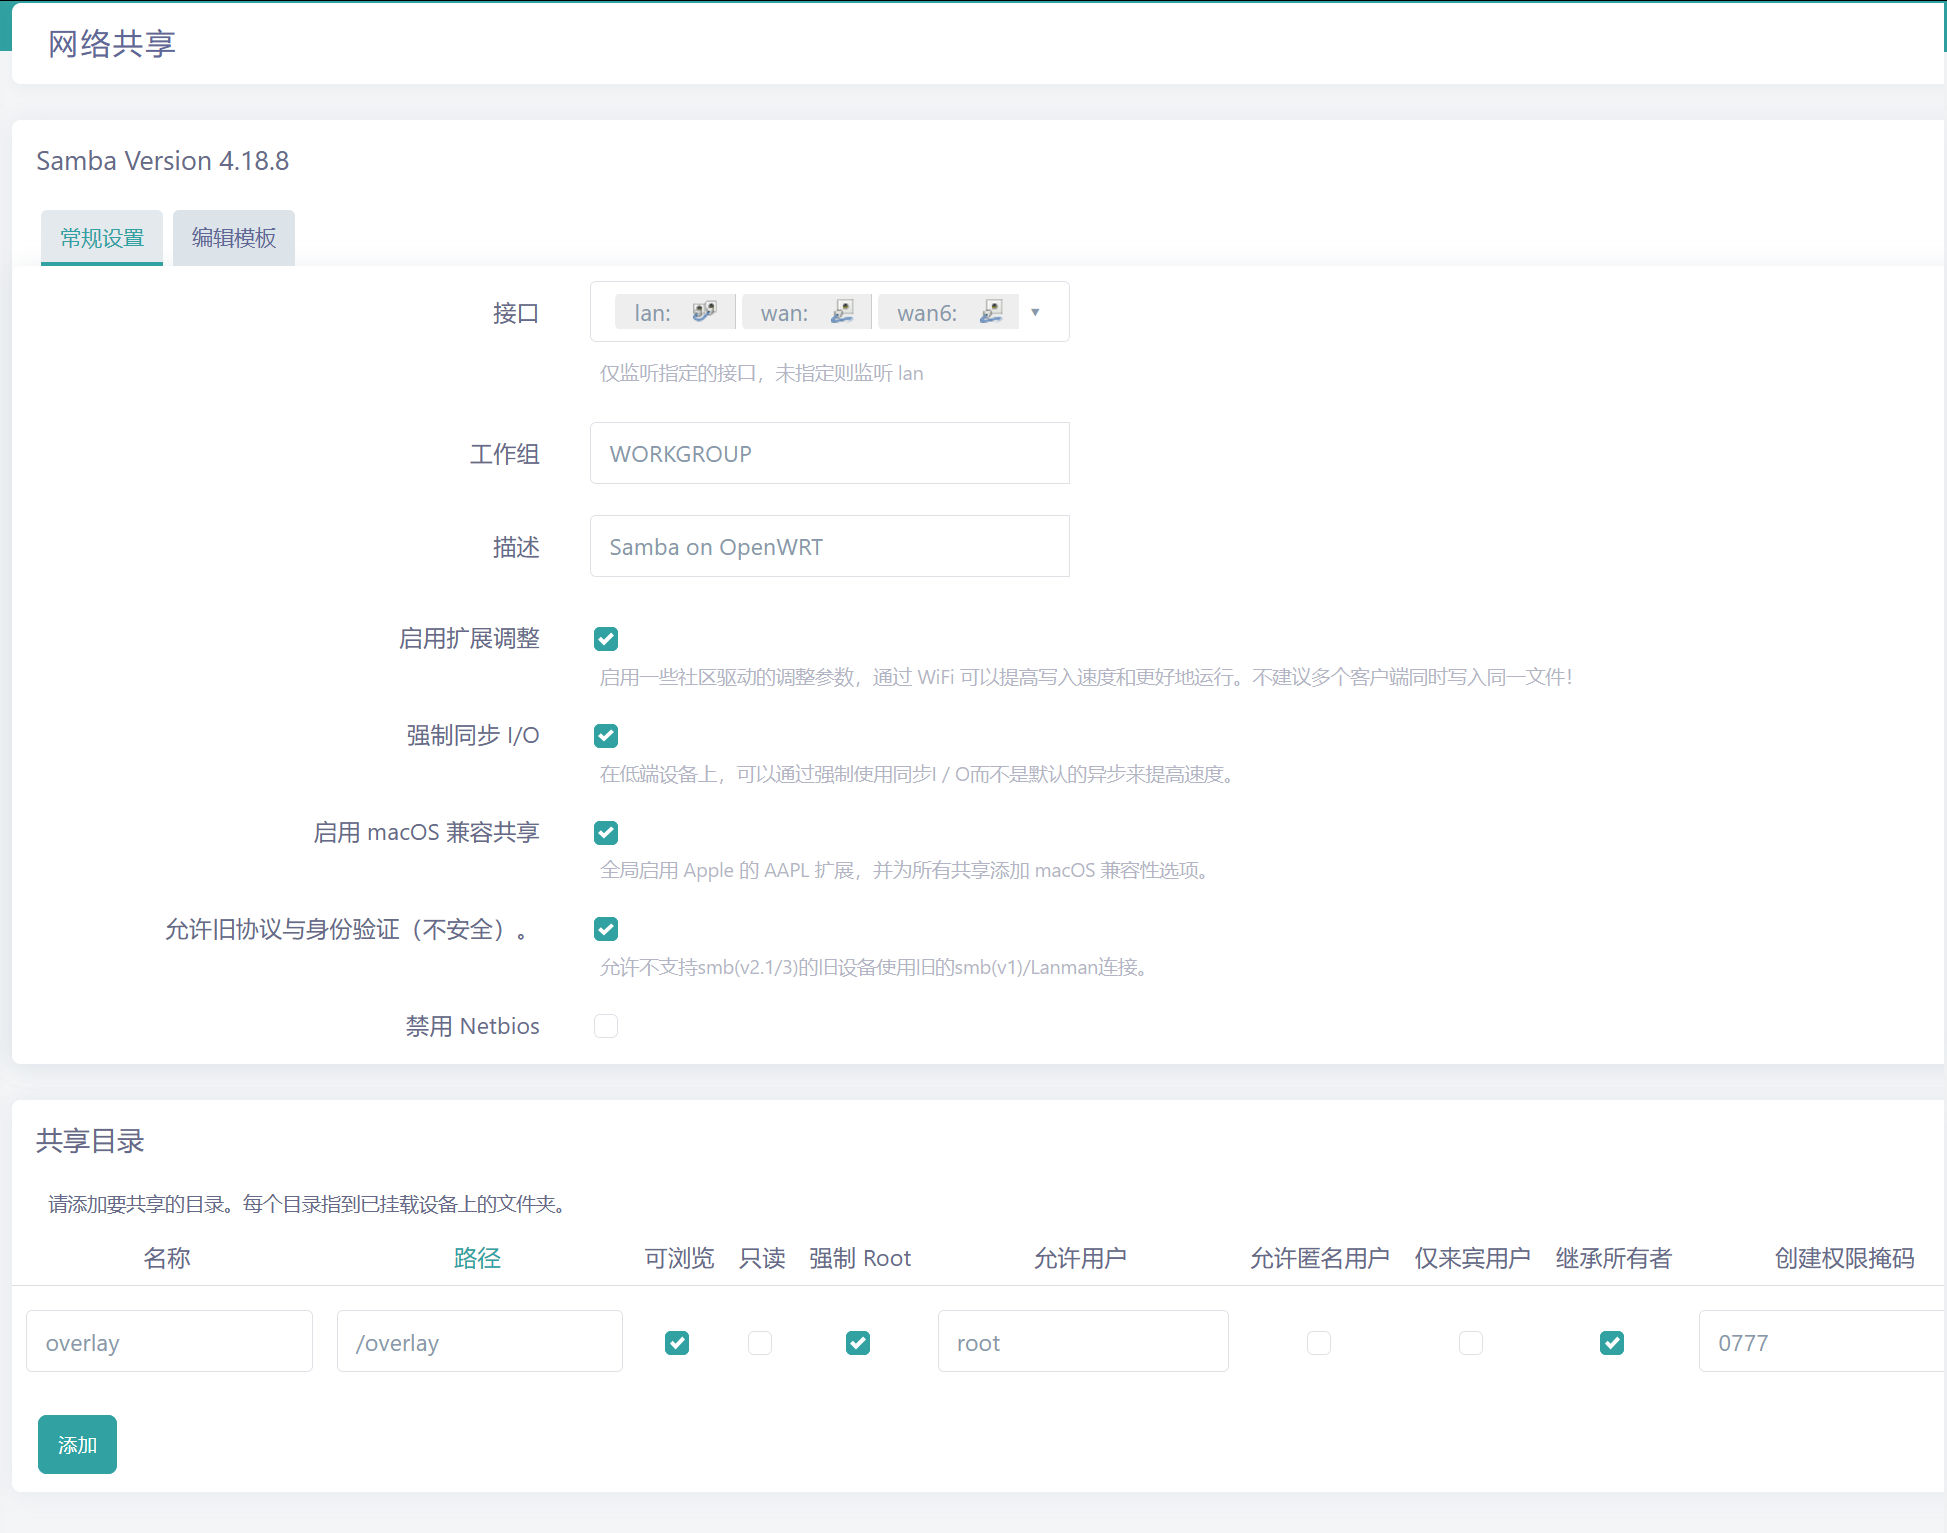This screenshot has width=1947, height=1533.
Task: Disable 启用扩展调整 option
Action: point(606,638)
